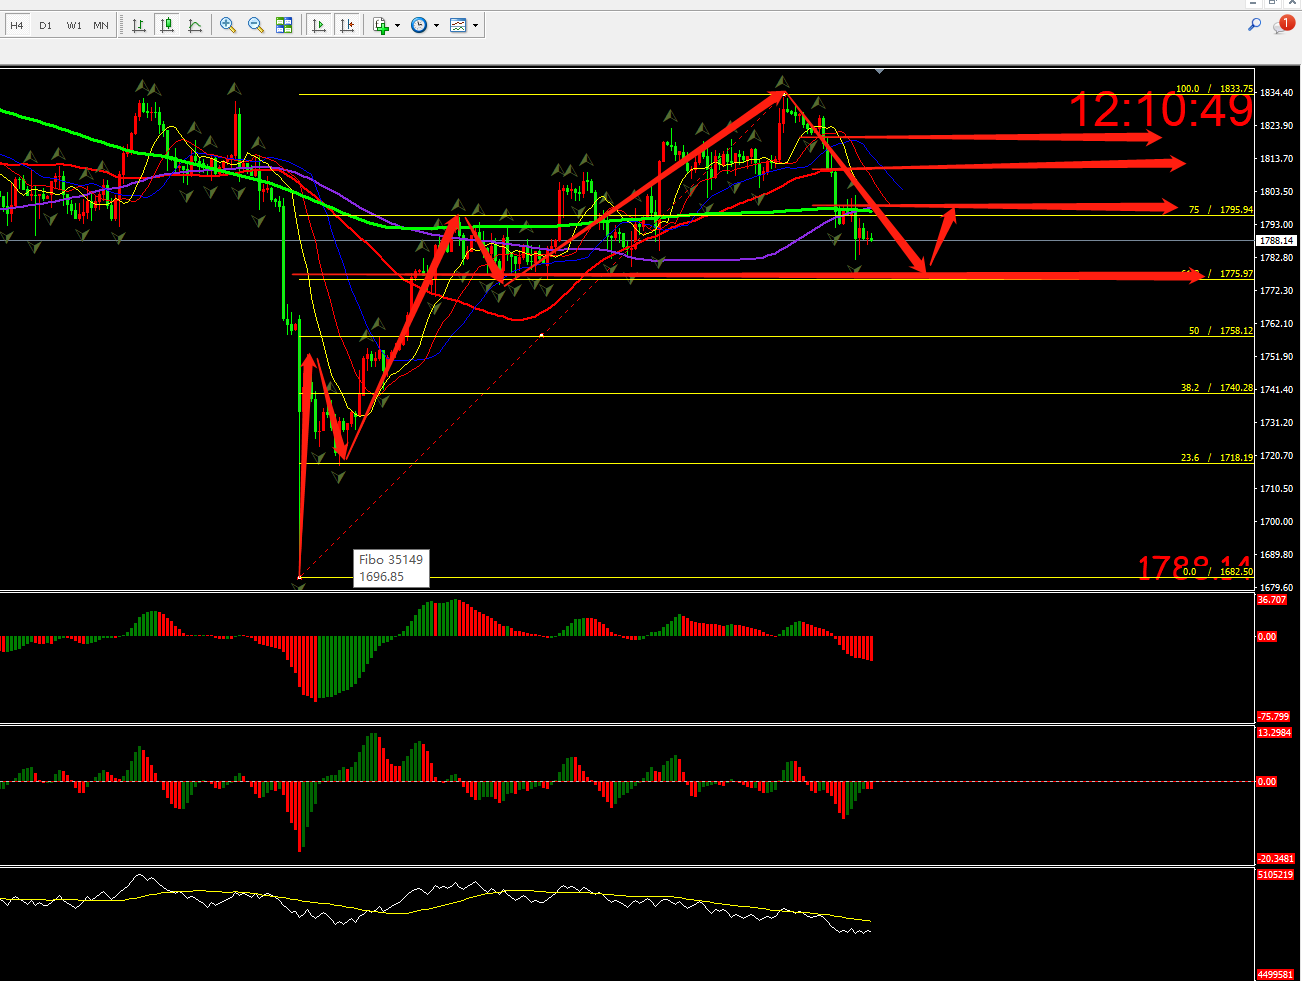This screenshot has height=981, width=1302.
Task: Open chat notifications with red badge
Action: coord(1282,25)
